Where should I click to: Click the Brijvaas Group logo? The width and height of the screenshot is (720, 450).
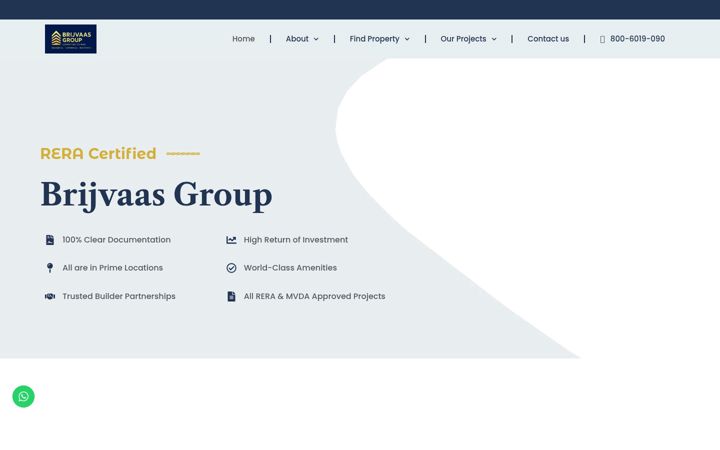click(71, 39)
